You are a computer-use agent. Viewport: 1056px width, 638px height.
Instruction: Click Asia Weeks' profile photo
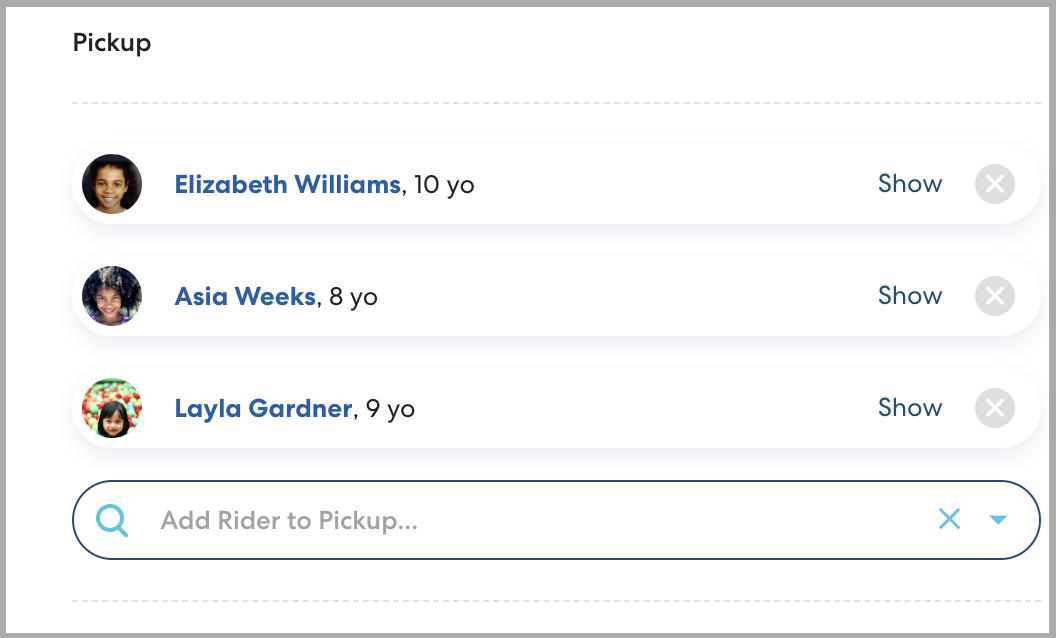[112, 296]
